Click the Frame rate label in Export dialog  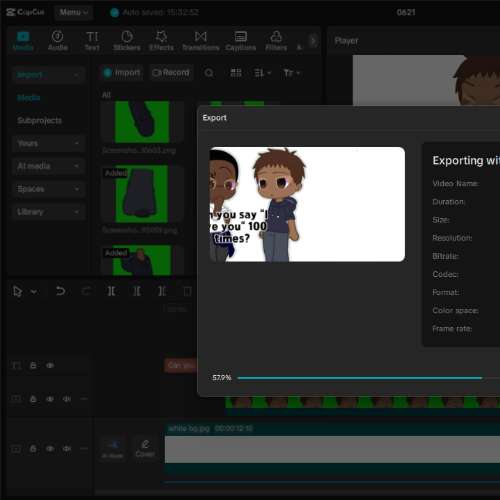[452, 329]
